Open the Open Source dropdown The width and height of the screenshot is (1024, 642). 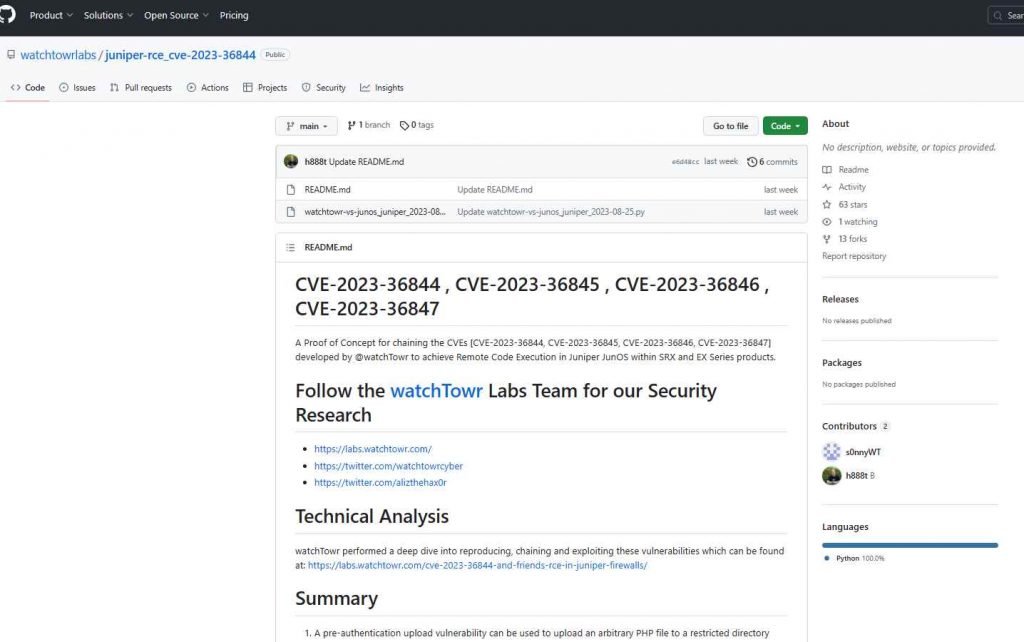(176, 15)
